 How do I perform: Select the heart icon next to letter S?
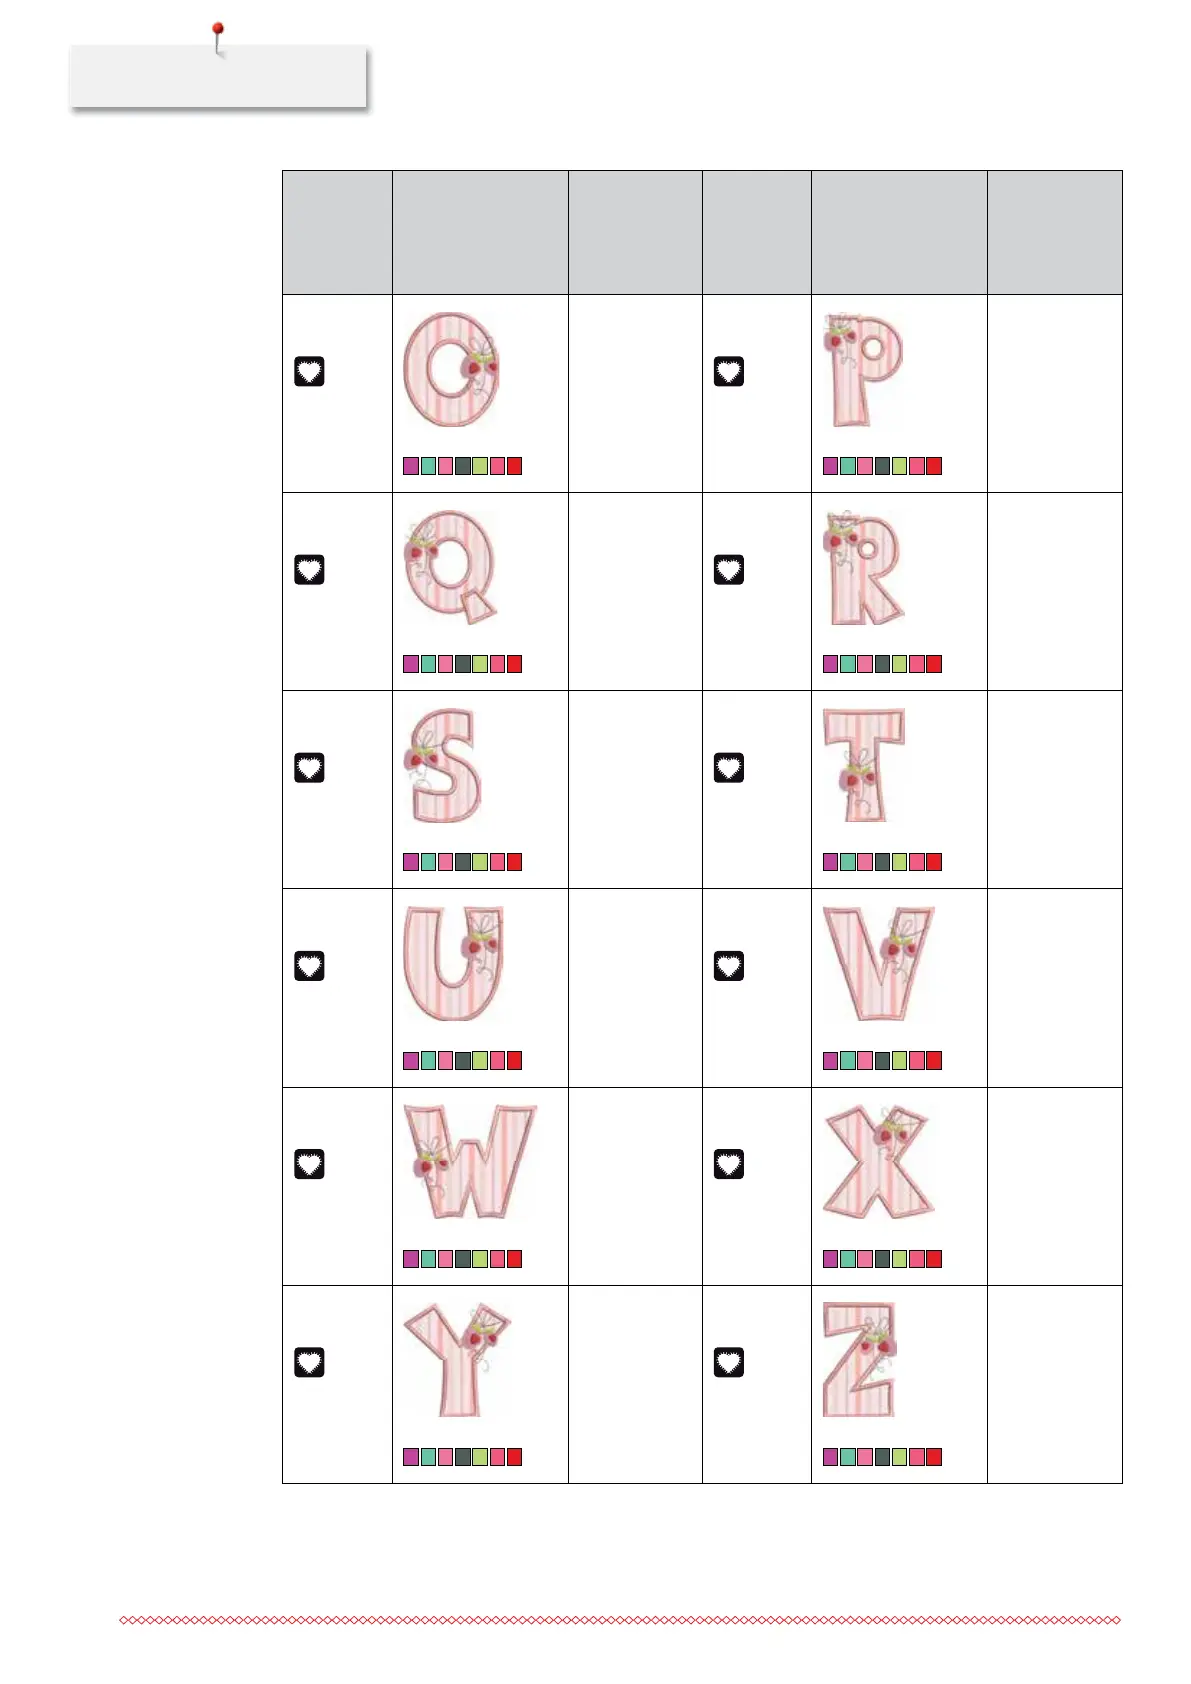[x=309, y=768]
